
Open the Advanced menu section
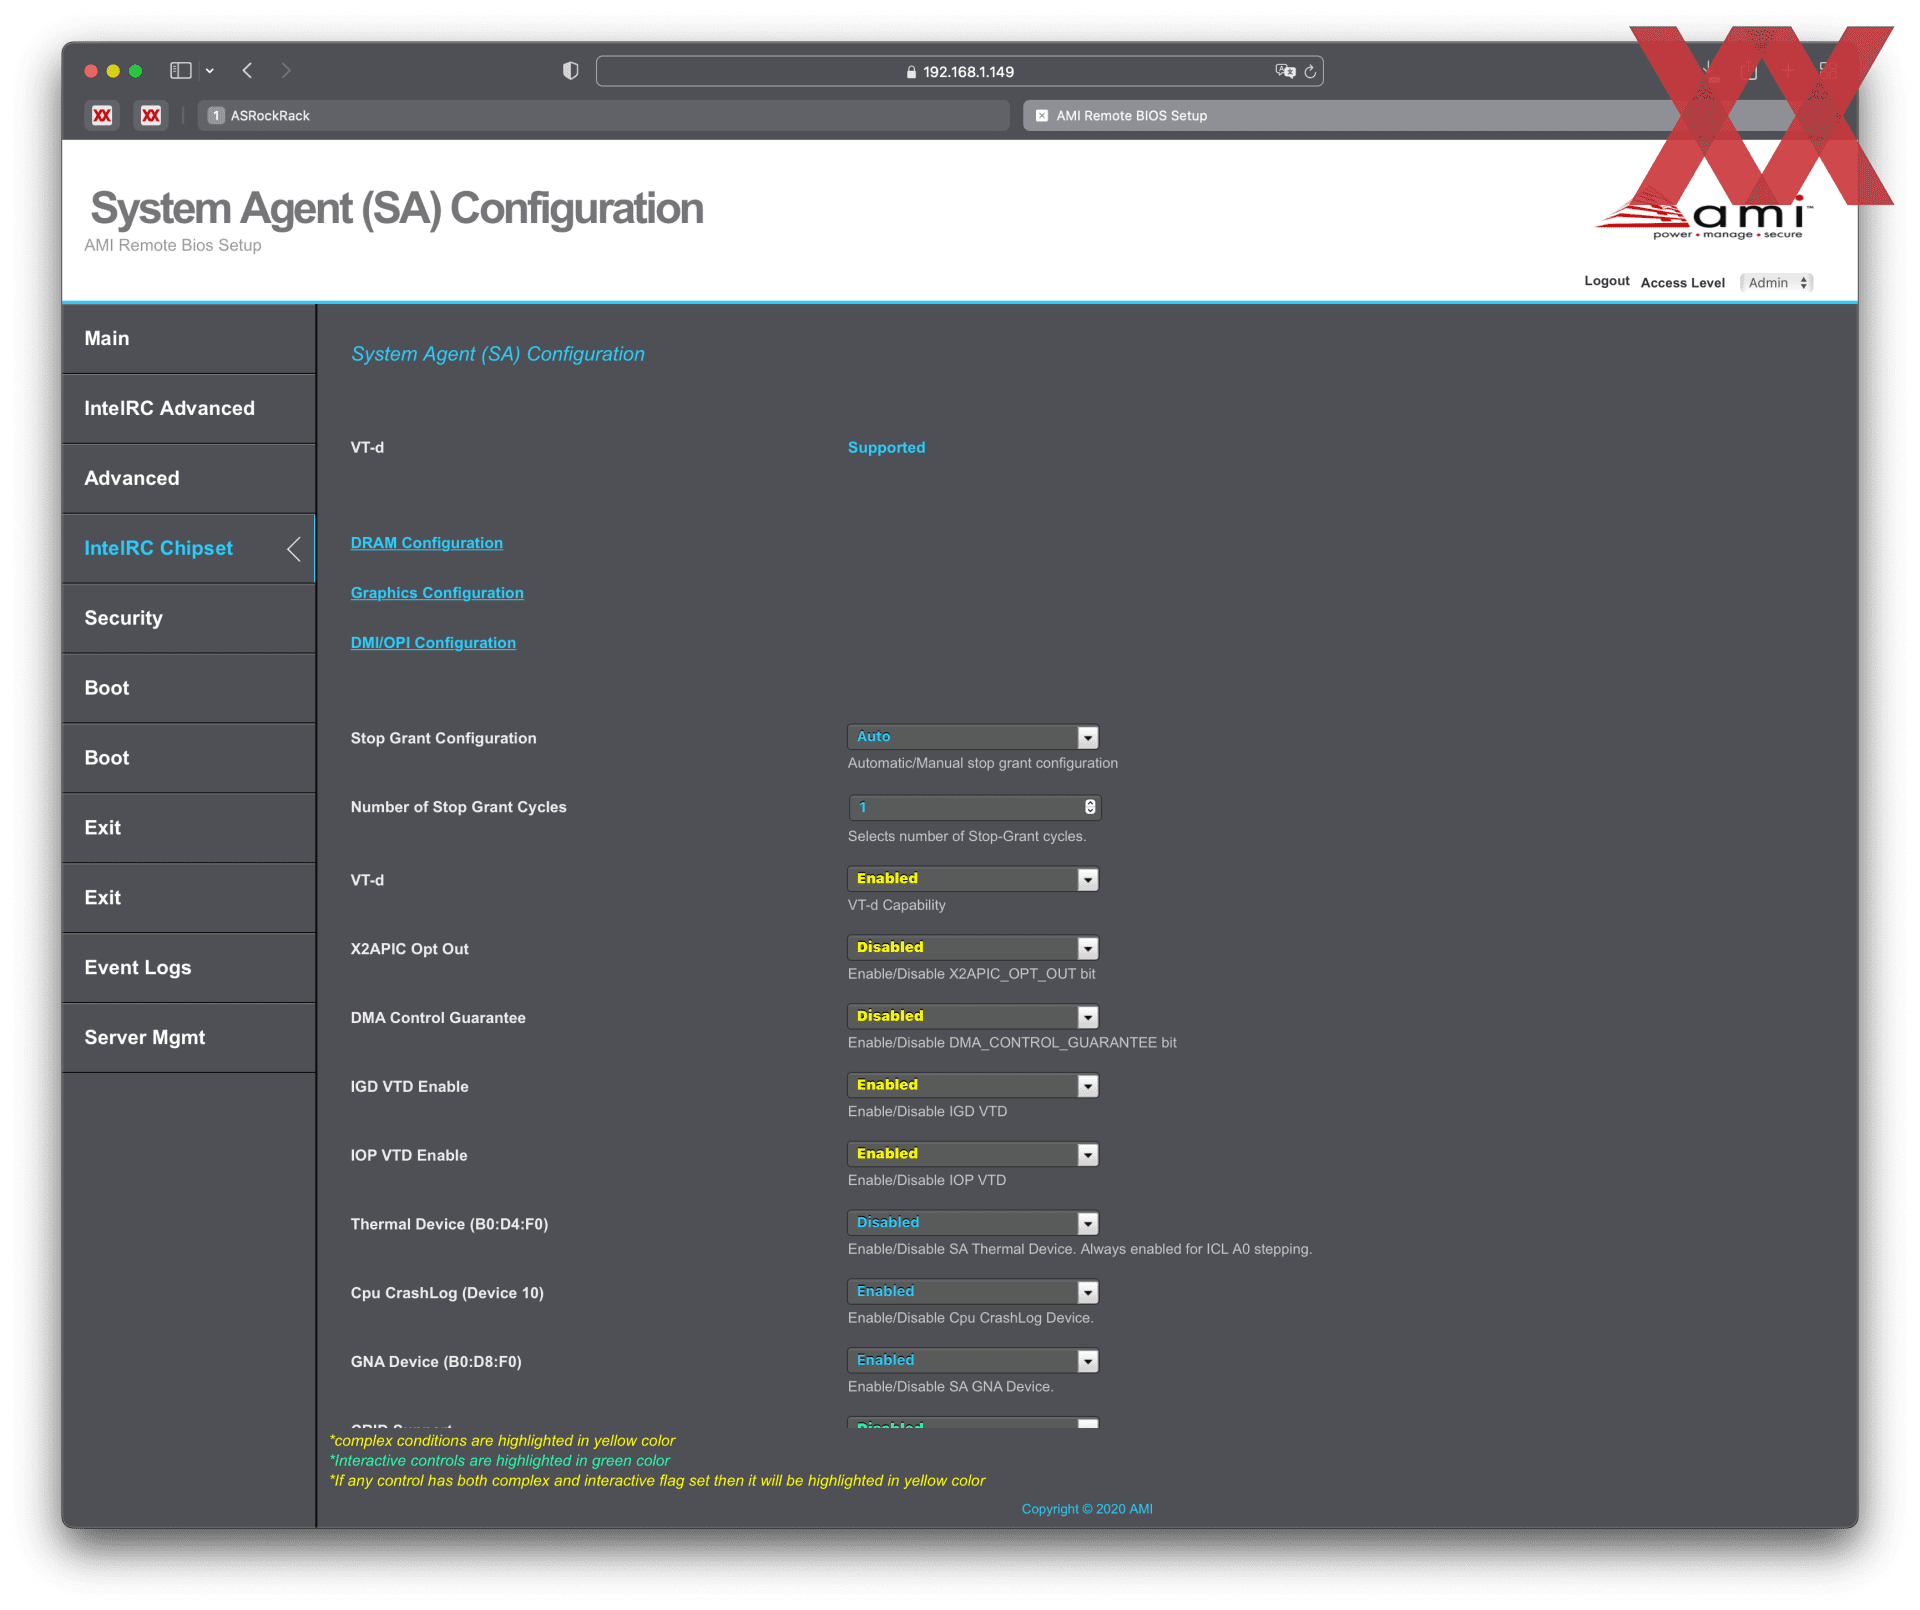(189, 479)
